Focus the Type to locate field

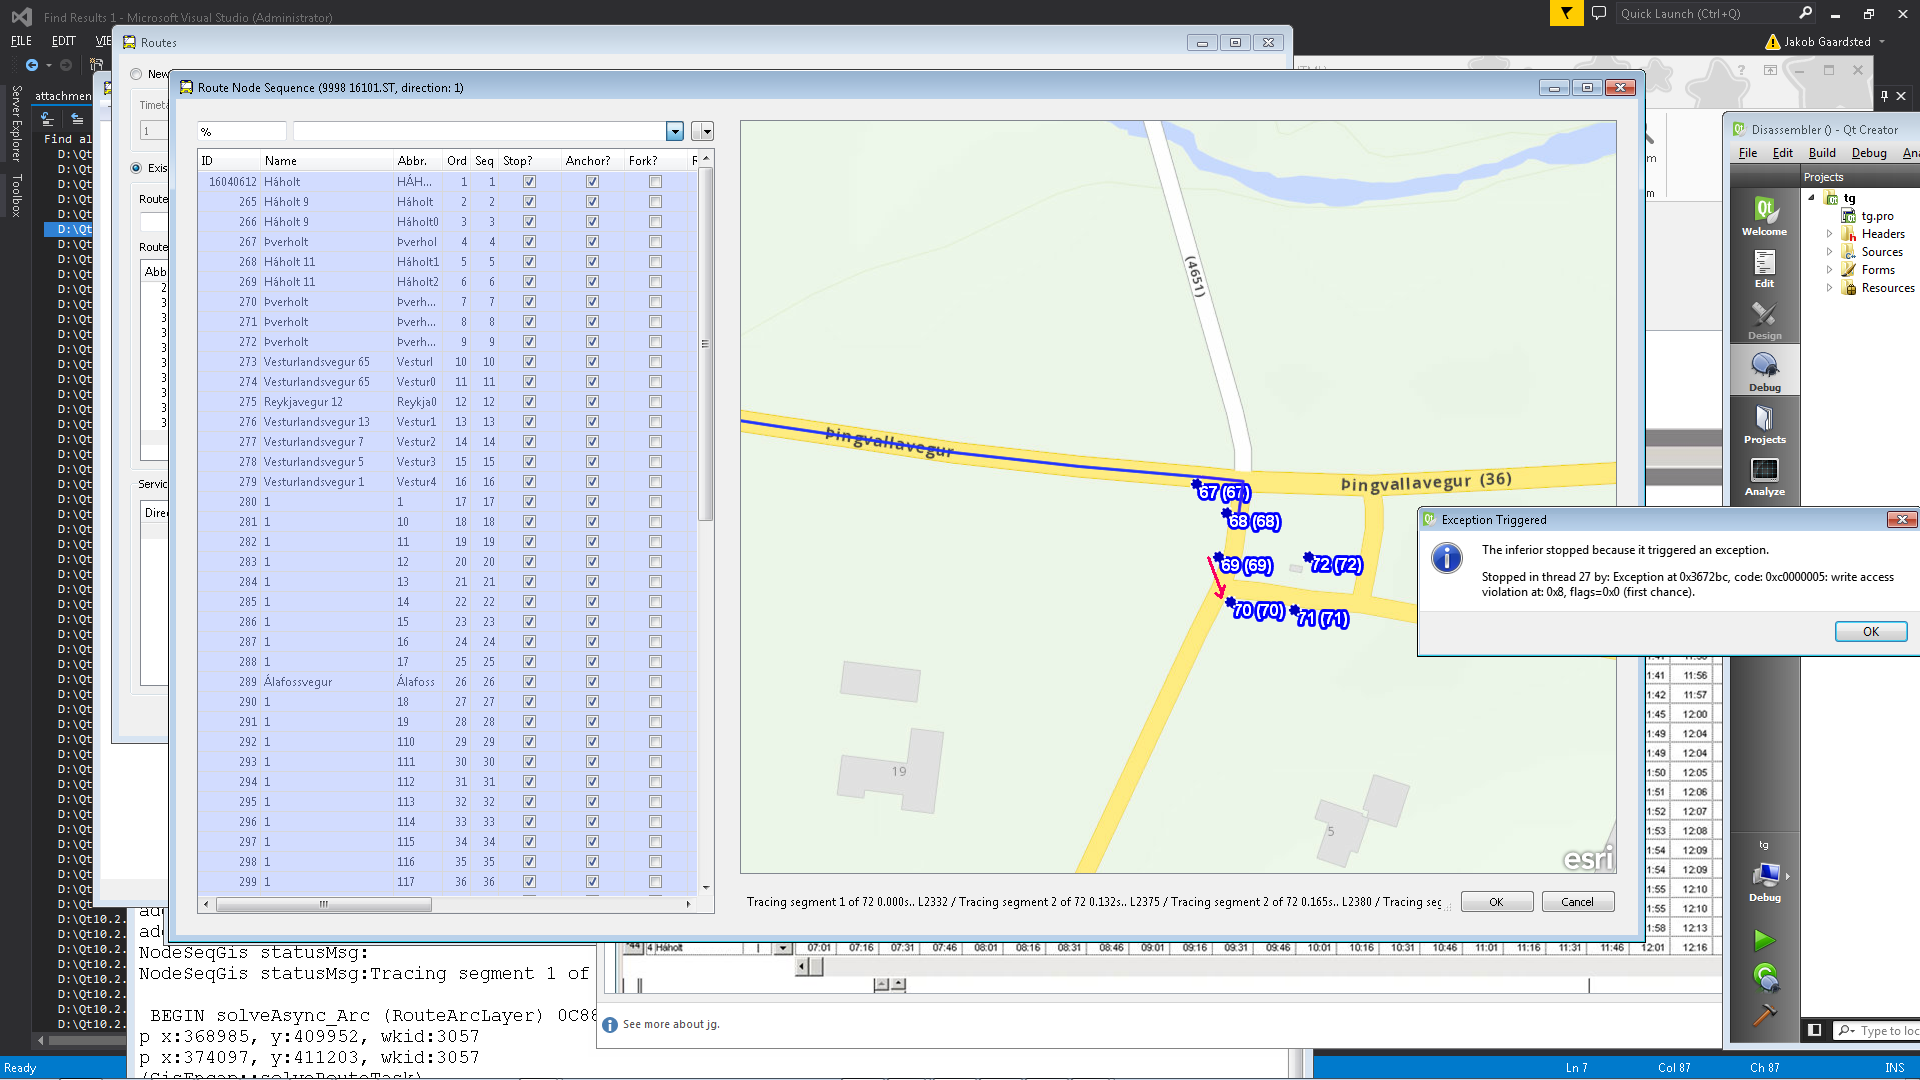[x=1889, y=1030]
